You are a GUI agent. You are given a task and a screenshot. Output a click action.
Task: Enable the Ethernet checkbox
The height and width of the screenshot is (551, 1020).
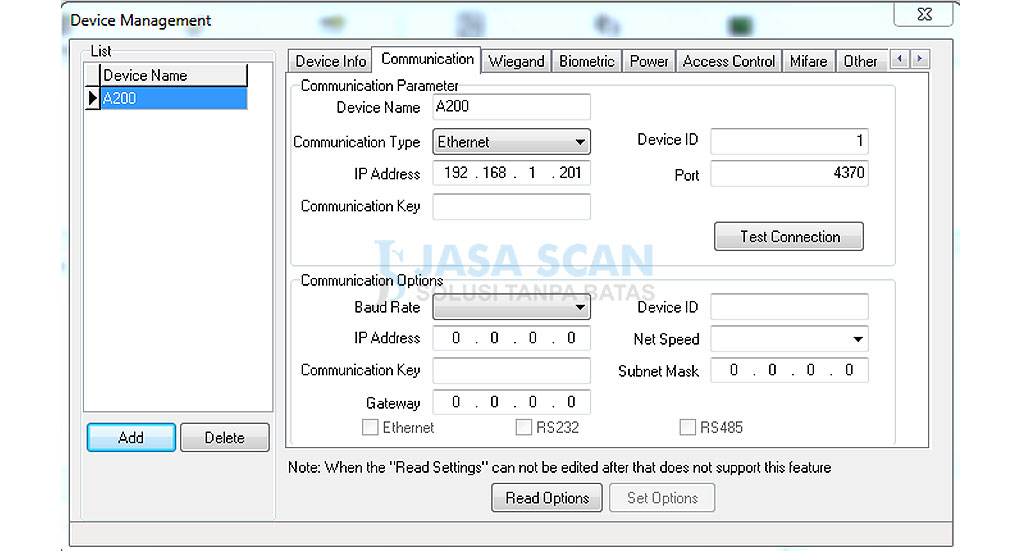tap(370, 427)
